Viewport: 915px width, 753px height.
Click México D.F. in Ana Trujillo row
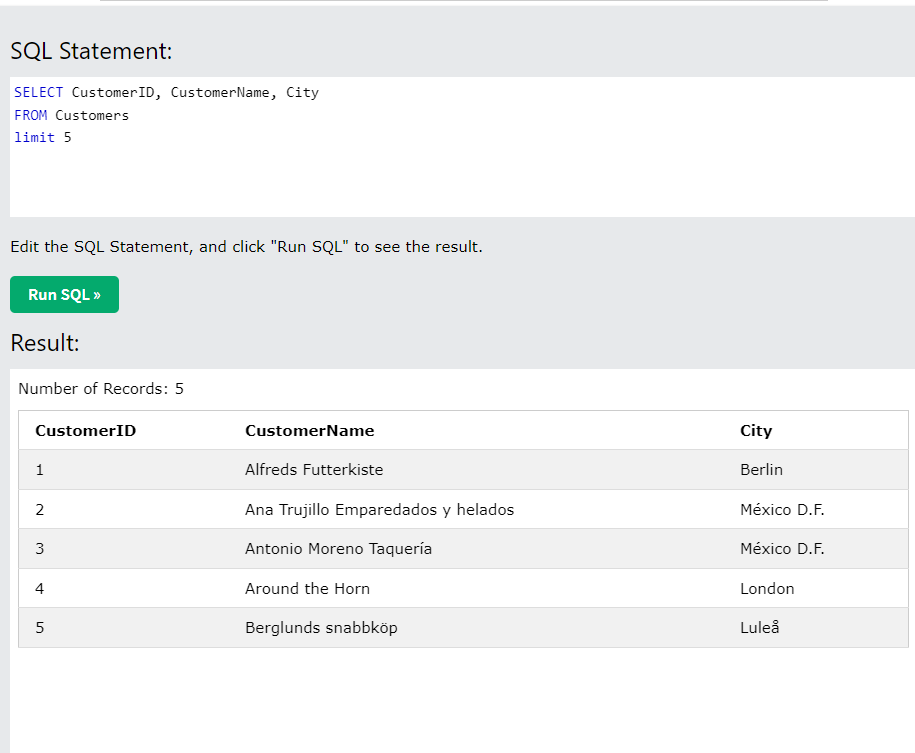[783, 510]
